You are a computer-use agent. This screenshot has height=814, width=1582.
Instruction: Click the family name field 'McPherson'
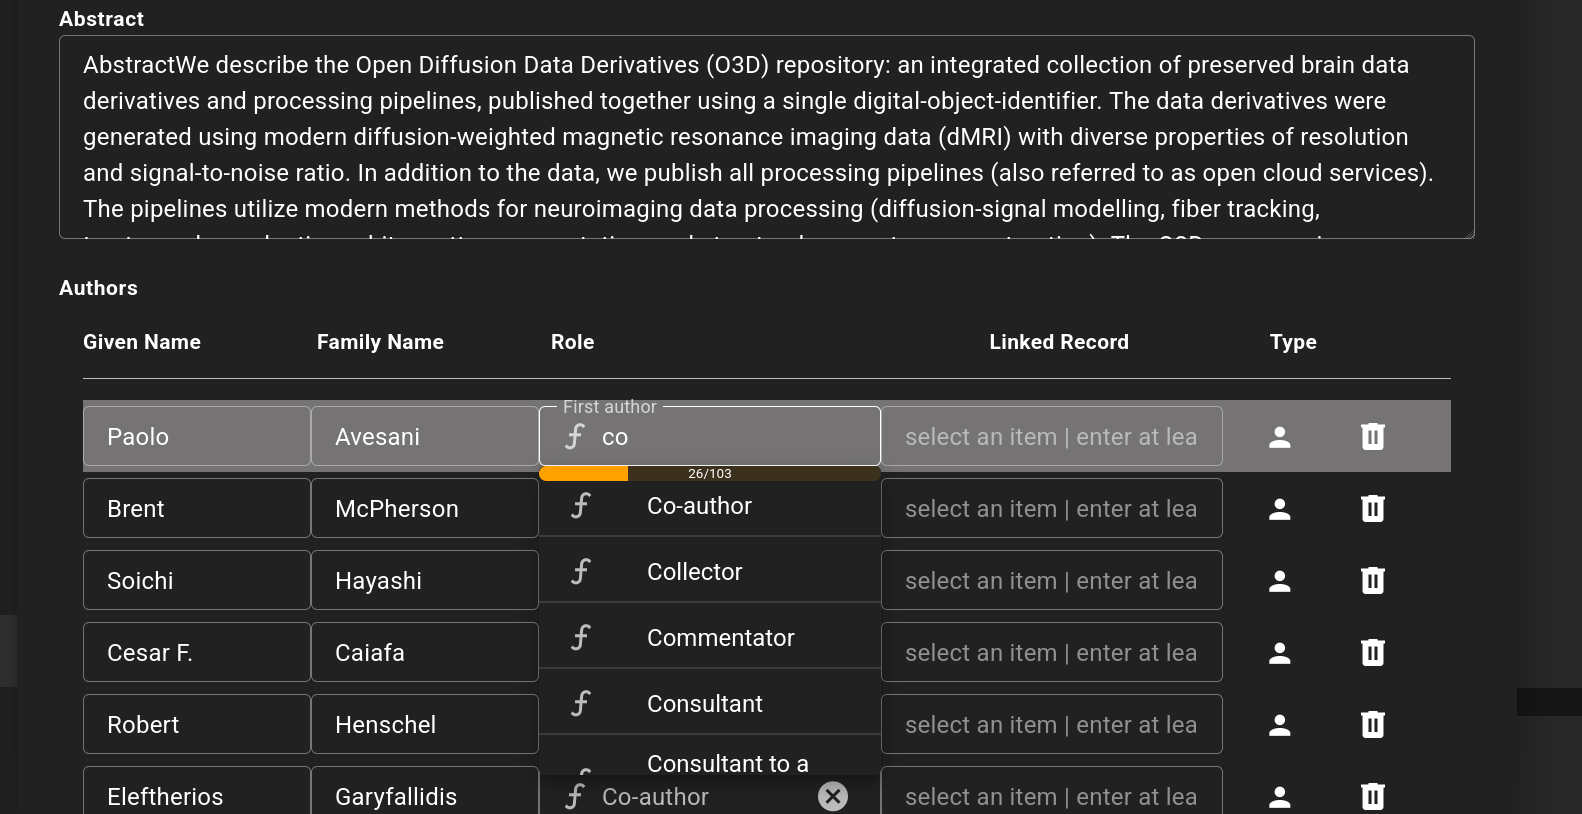425,508
